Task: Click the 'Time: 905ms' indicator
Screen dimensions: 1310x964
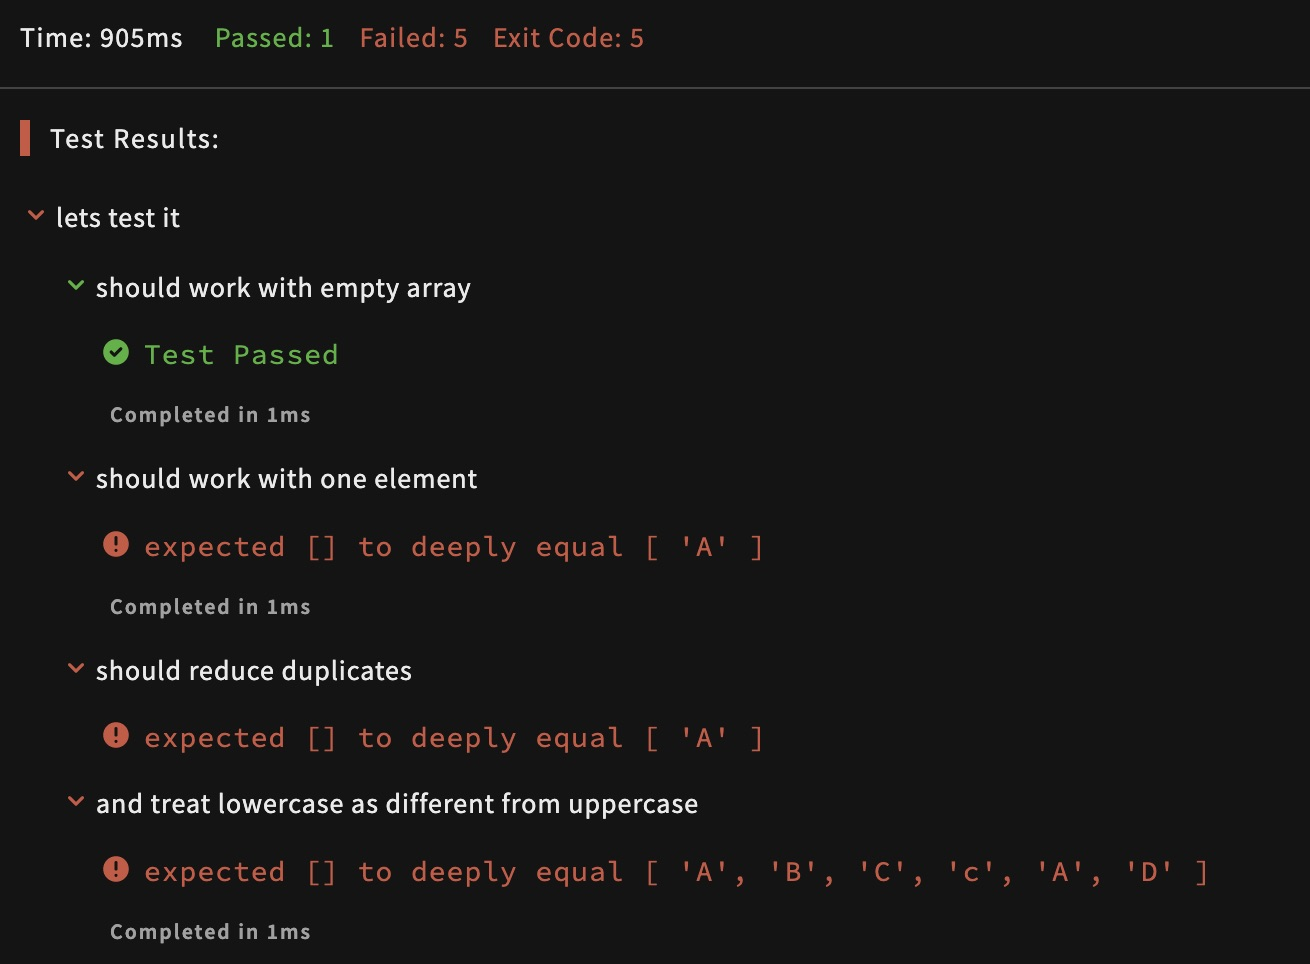Action: (x=101, y=38)
